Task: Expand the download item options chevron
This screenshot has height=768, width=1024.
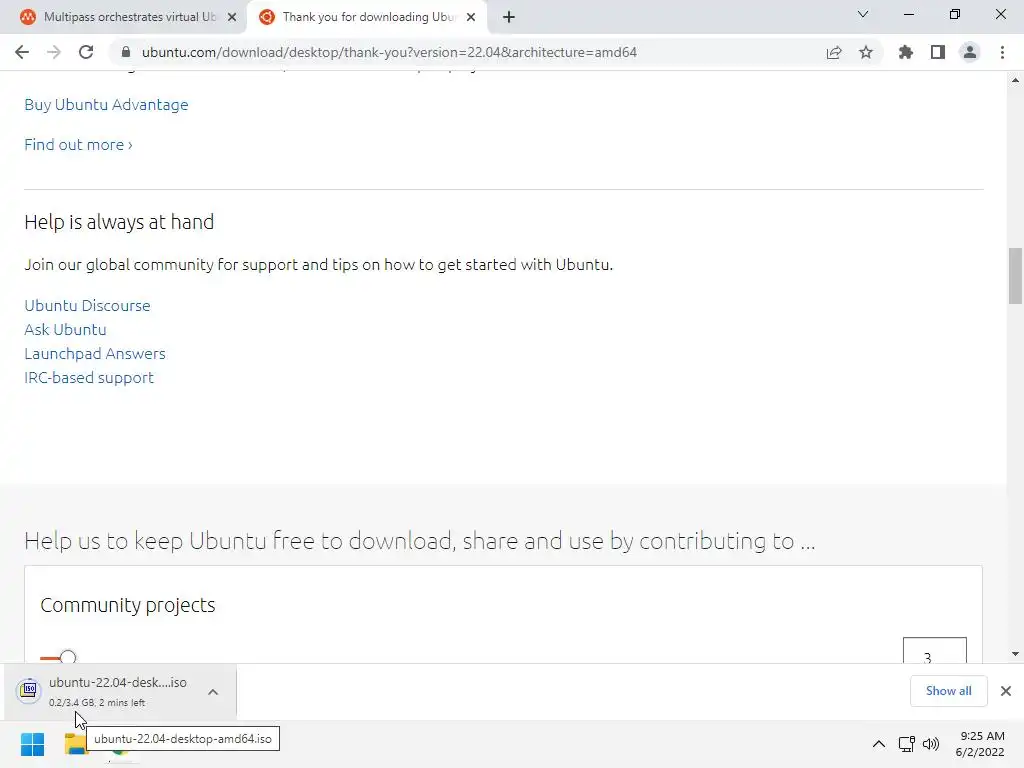Action: 213,692
